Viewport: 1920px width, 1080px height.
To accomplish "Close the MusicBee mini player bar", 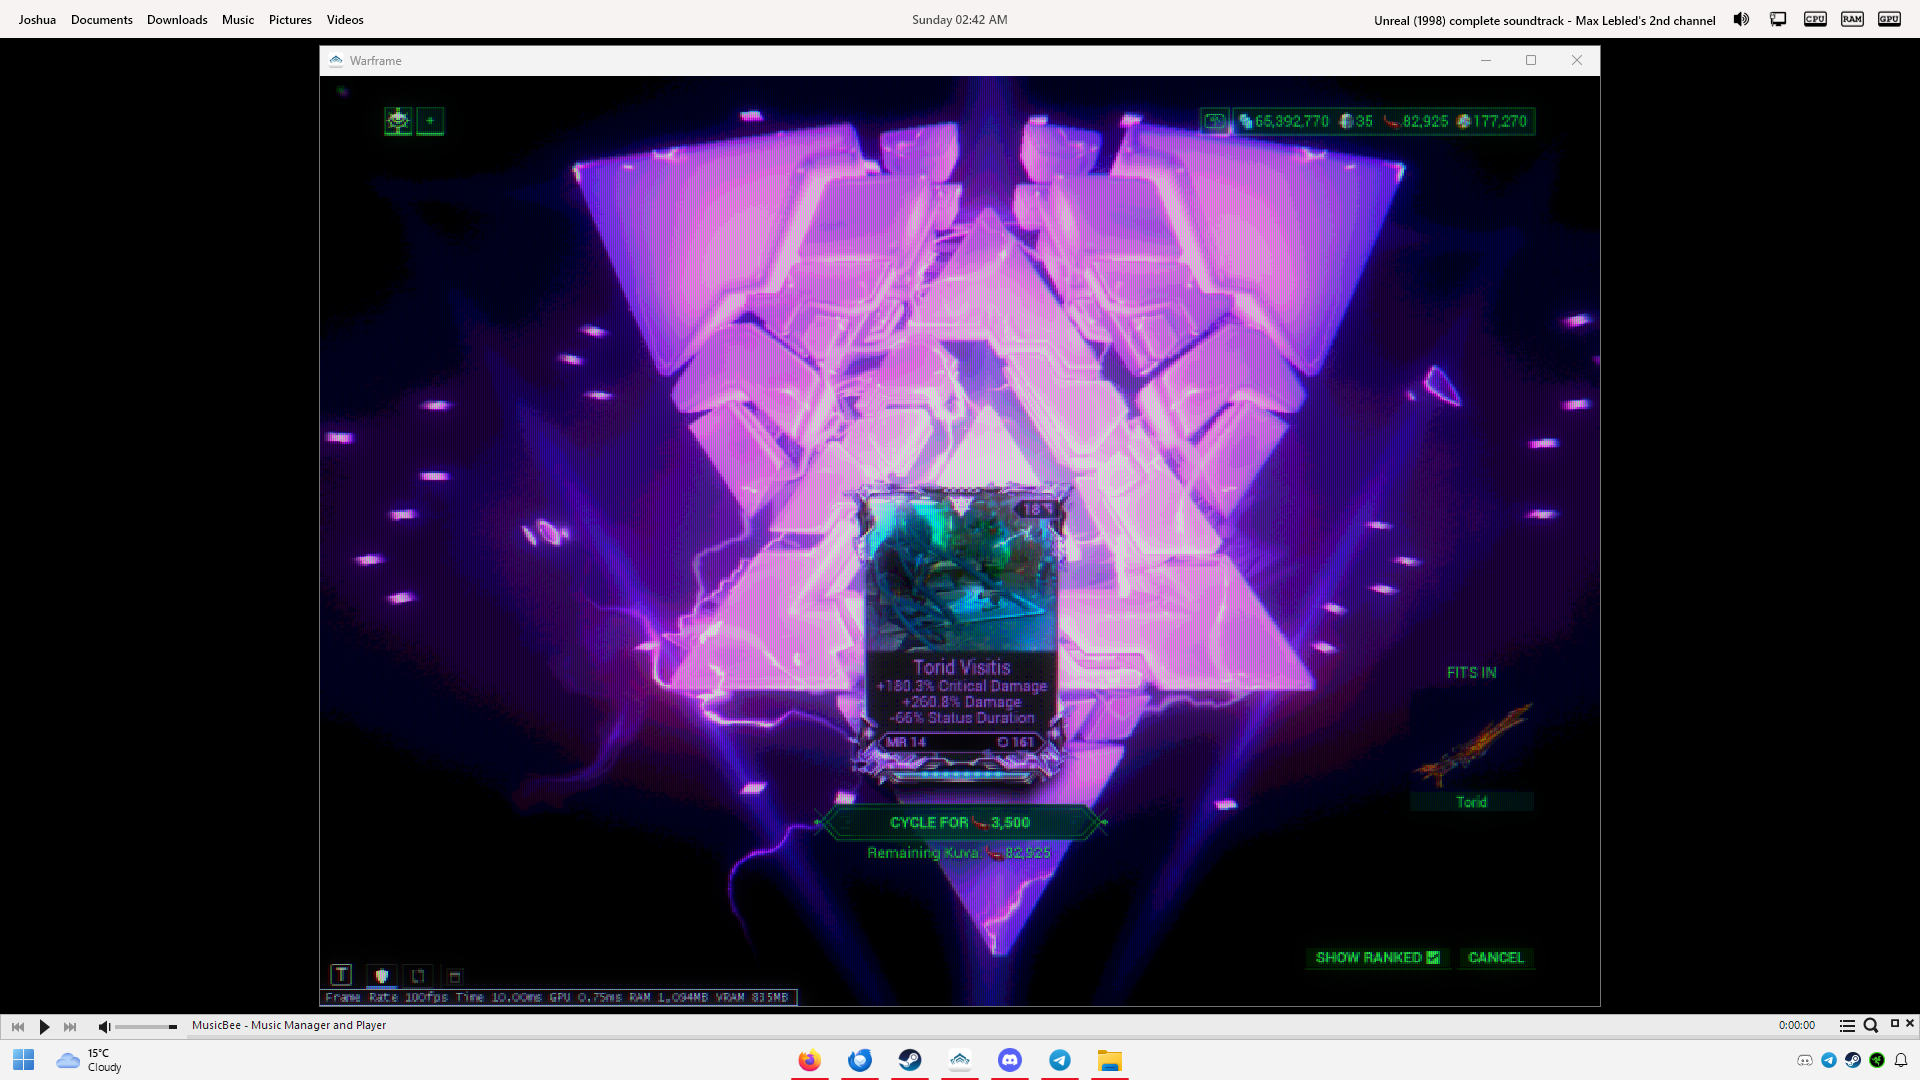I will click(x=1910, y=1023).
